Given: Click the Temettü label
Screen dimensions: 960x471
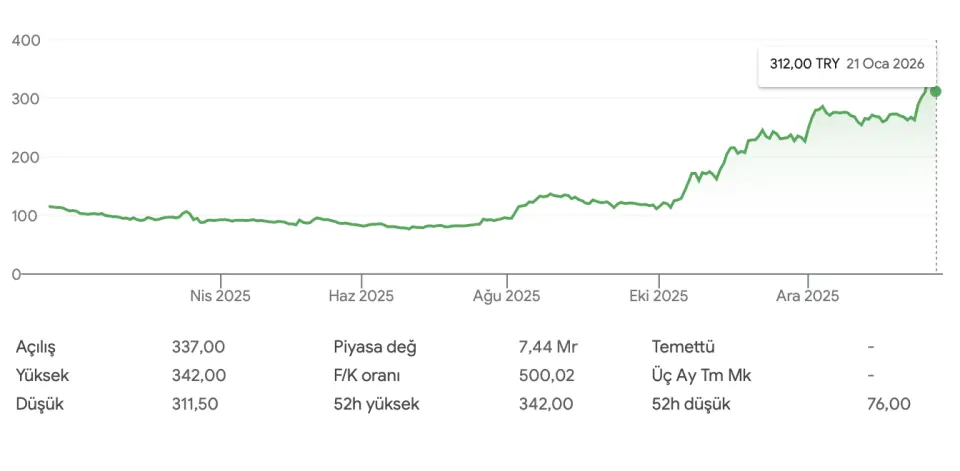Looking at the screenshot, I should click(x=683, y=347).
